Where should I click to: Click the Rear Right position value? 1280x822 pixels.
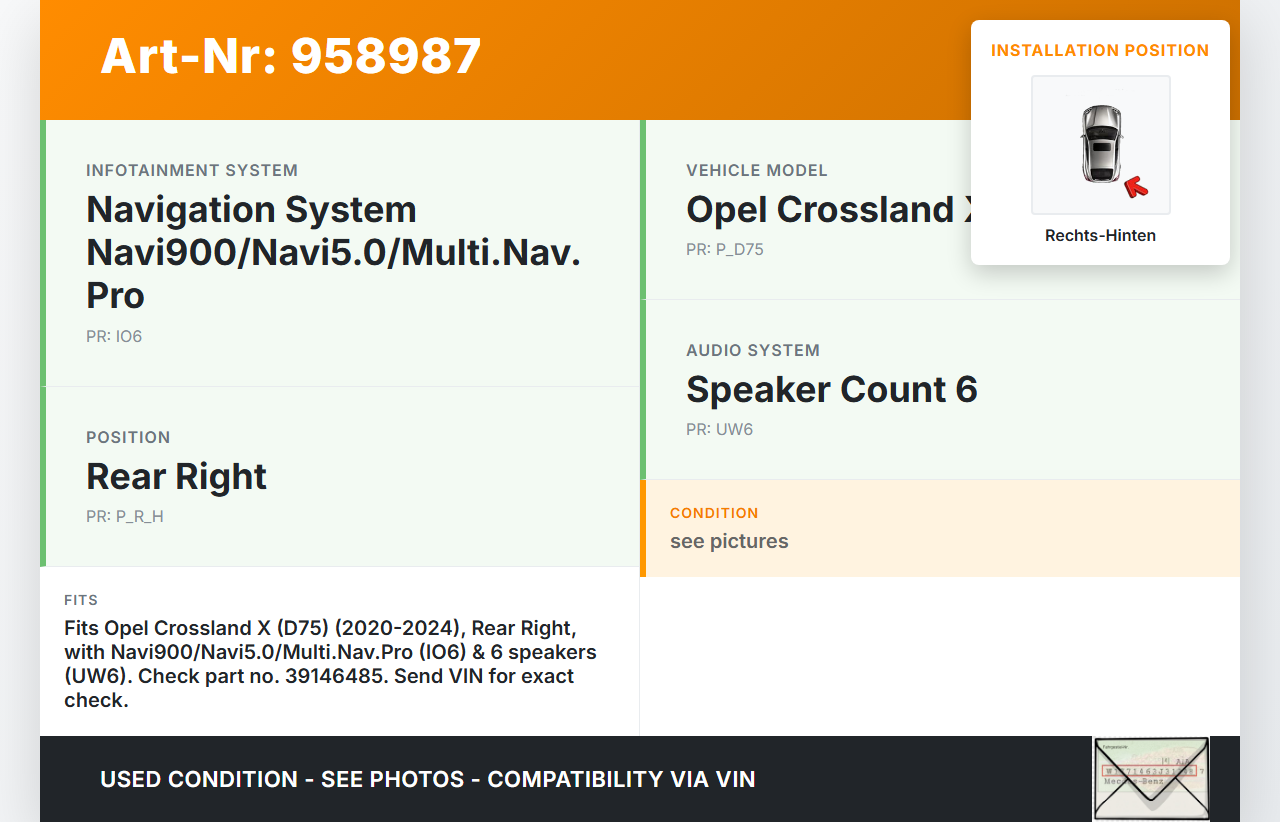point(176,476)
